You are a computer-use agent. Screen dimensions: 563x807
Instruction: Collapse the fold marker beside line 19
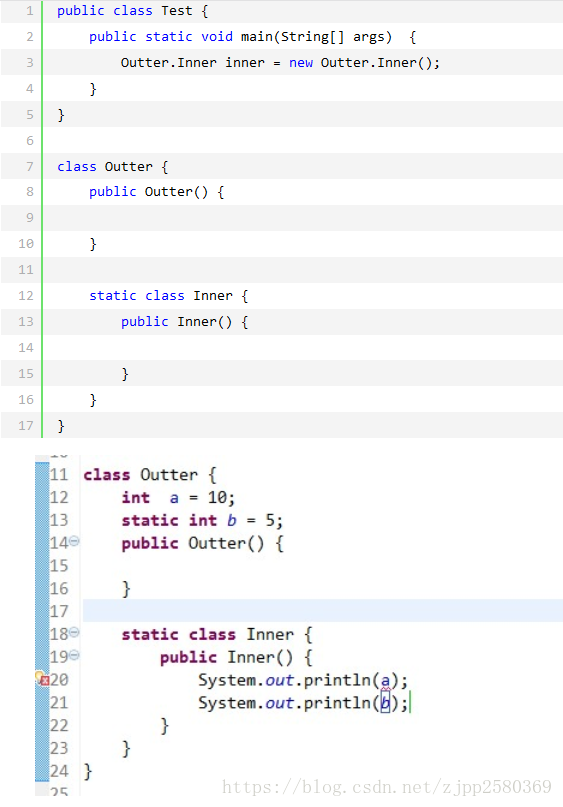tap(75, 655)
